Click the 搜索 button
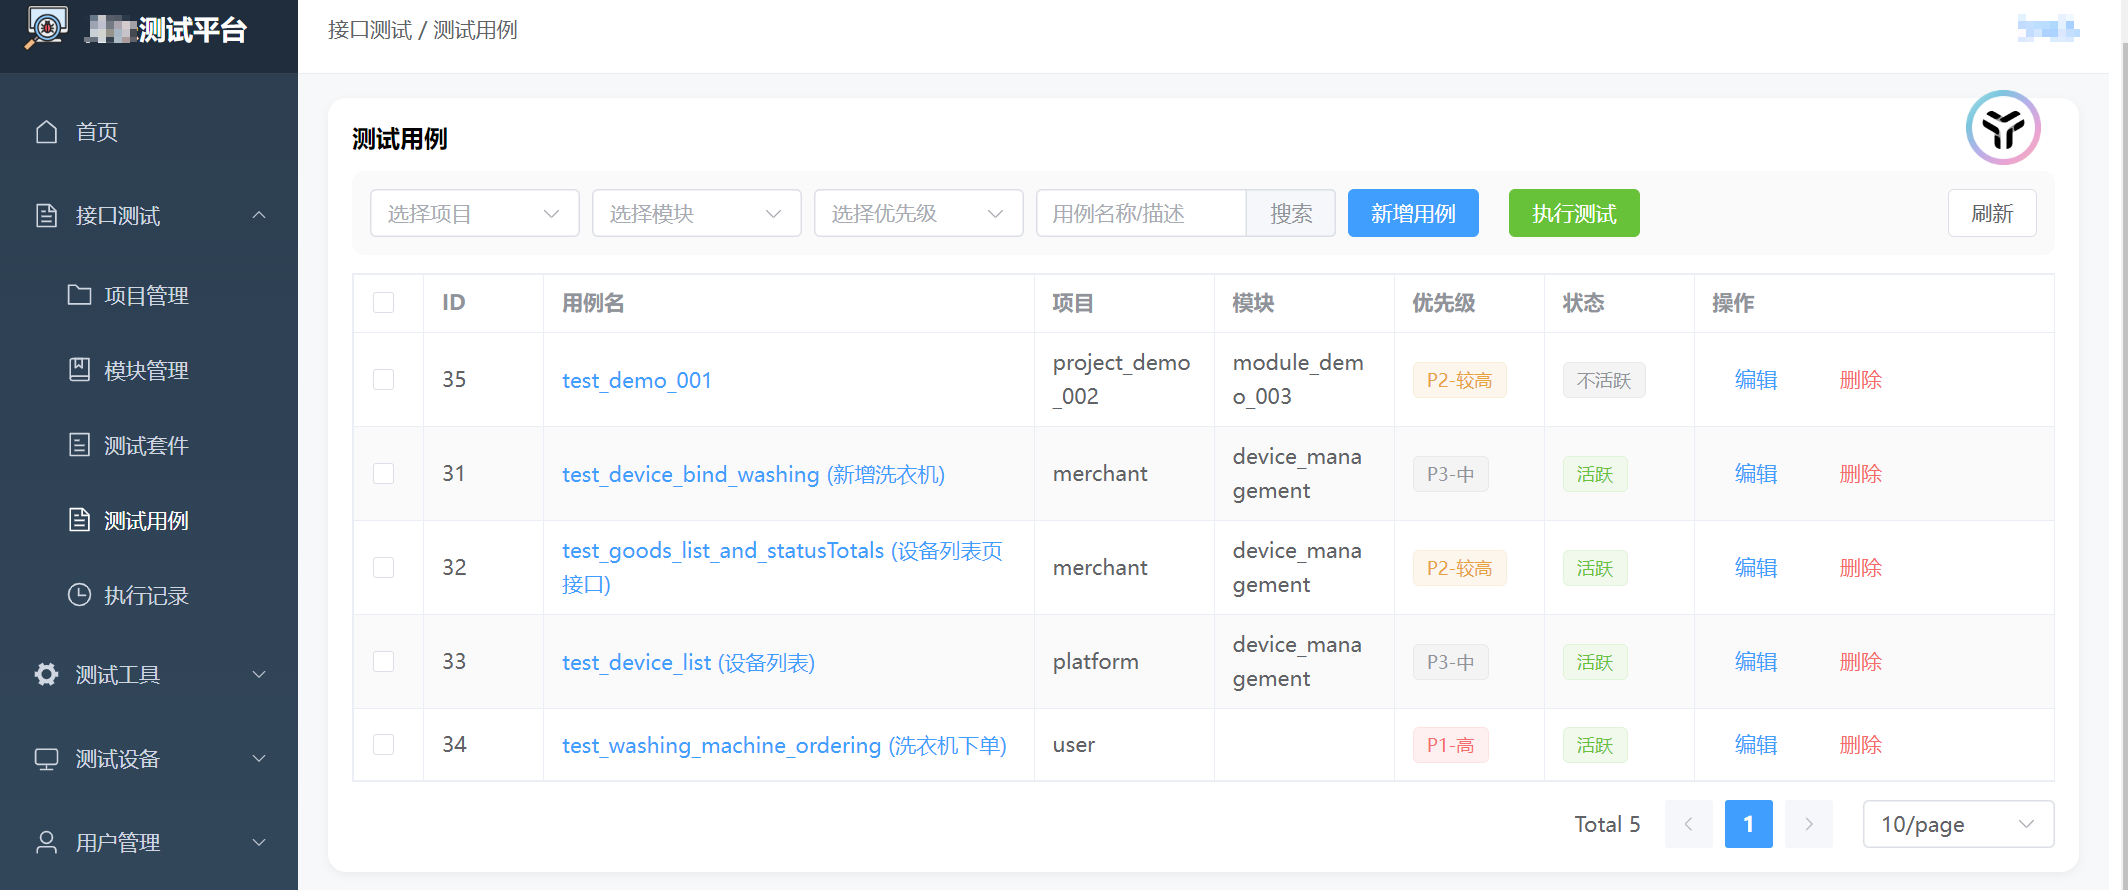The width and height of the screenshot is (2128, 890). [1291, 213]
